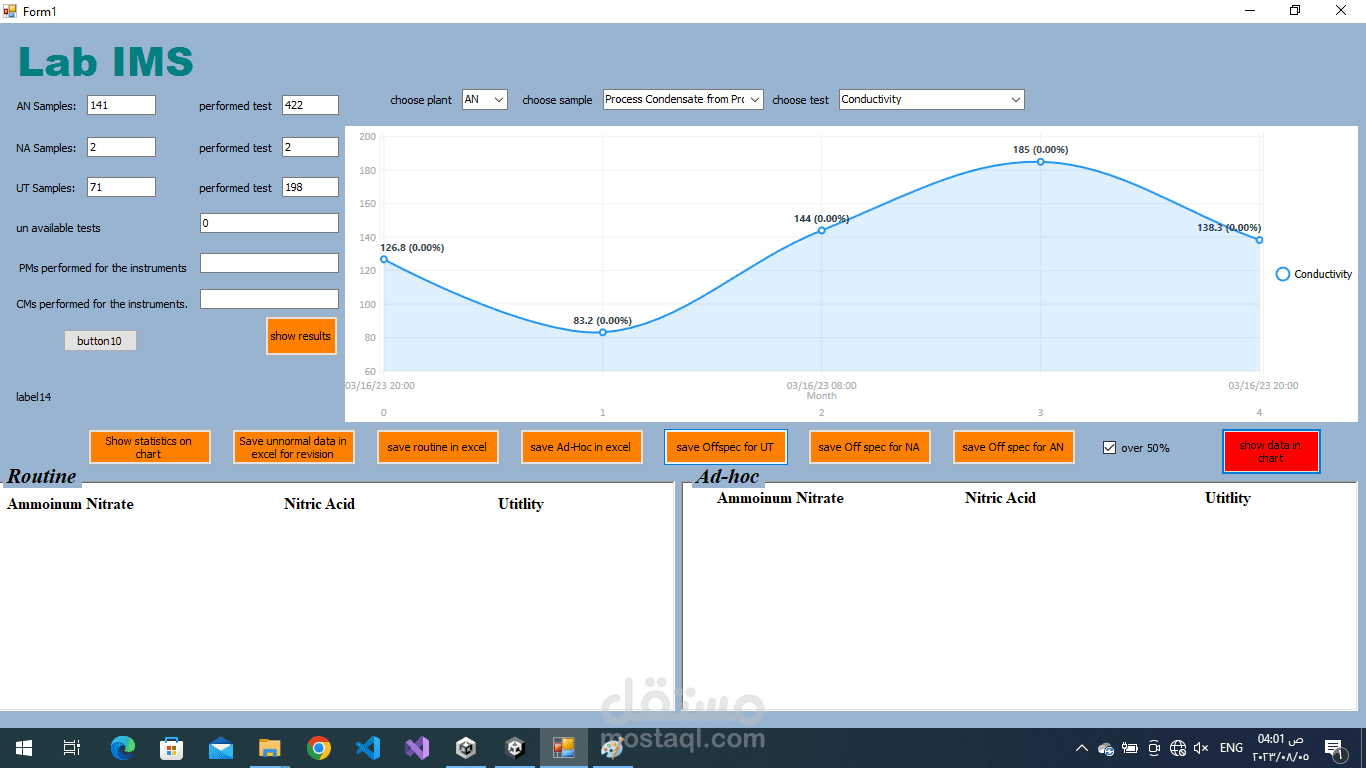Click the red show data in chart button
Image resolution: width=1366 pixels, height=768 pixels.
coord(1271,451)
